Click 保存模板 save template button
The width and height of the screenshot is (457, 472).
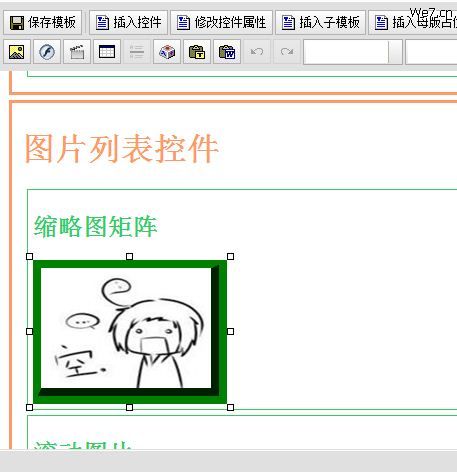pyautogui.click(x=43, y=22)
